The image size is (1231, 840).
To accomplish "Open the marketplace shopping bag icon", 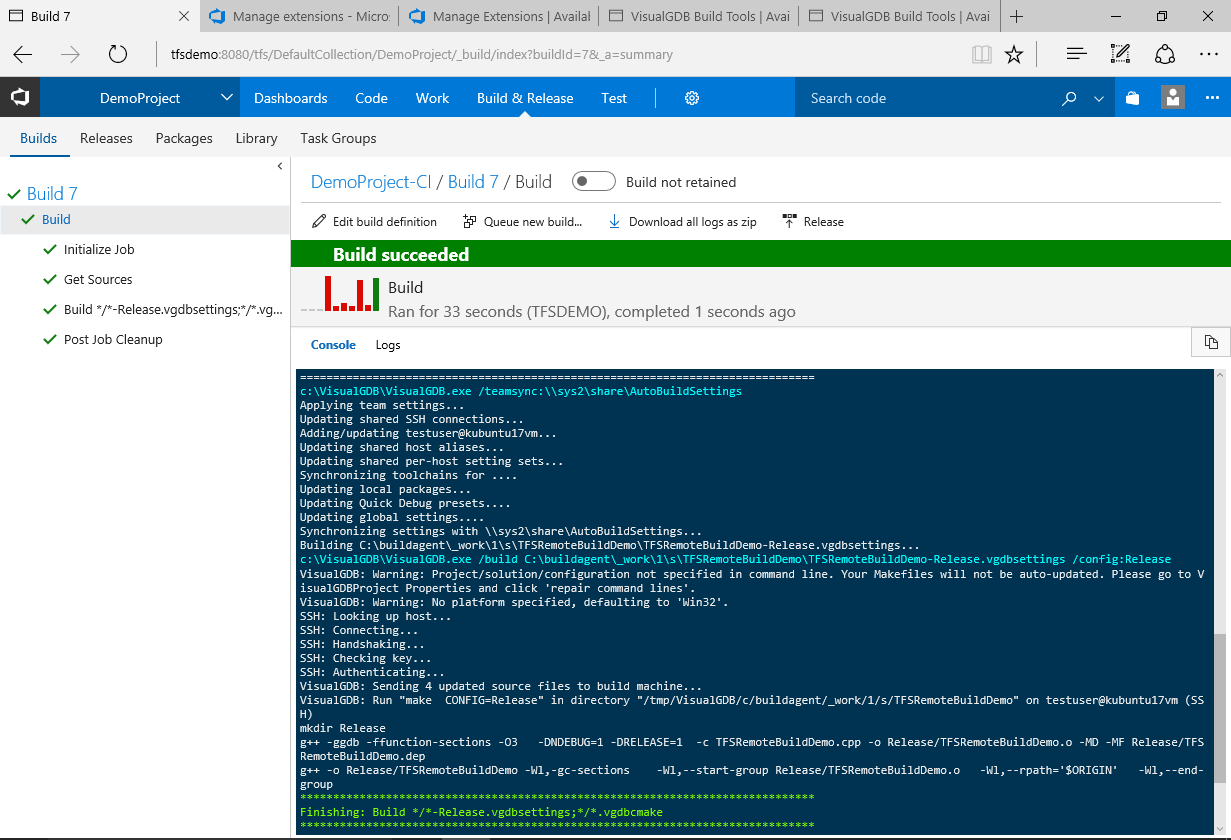I will [x=1132, y=98].
